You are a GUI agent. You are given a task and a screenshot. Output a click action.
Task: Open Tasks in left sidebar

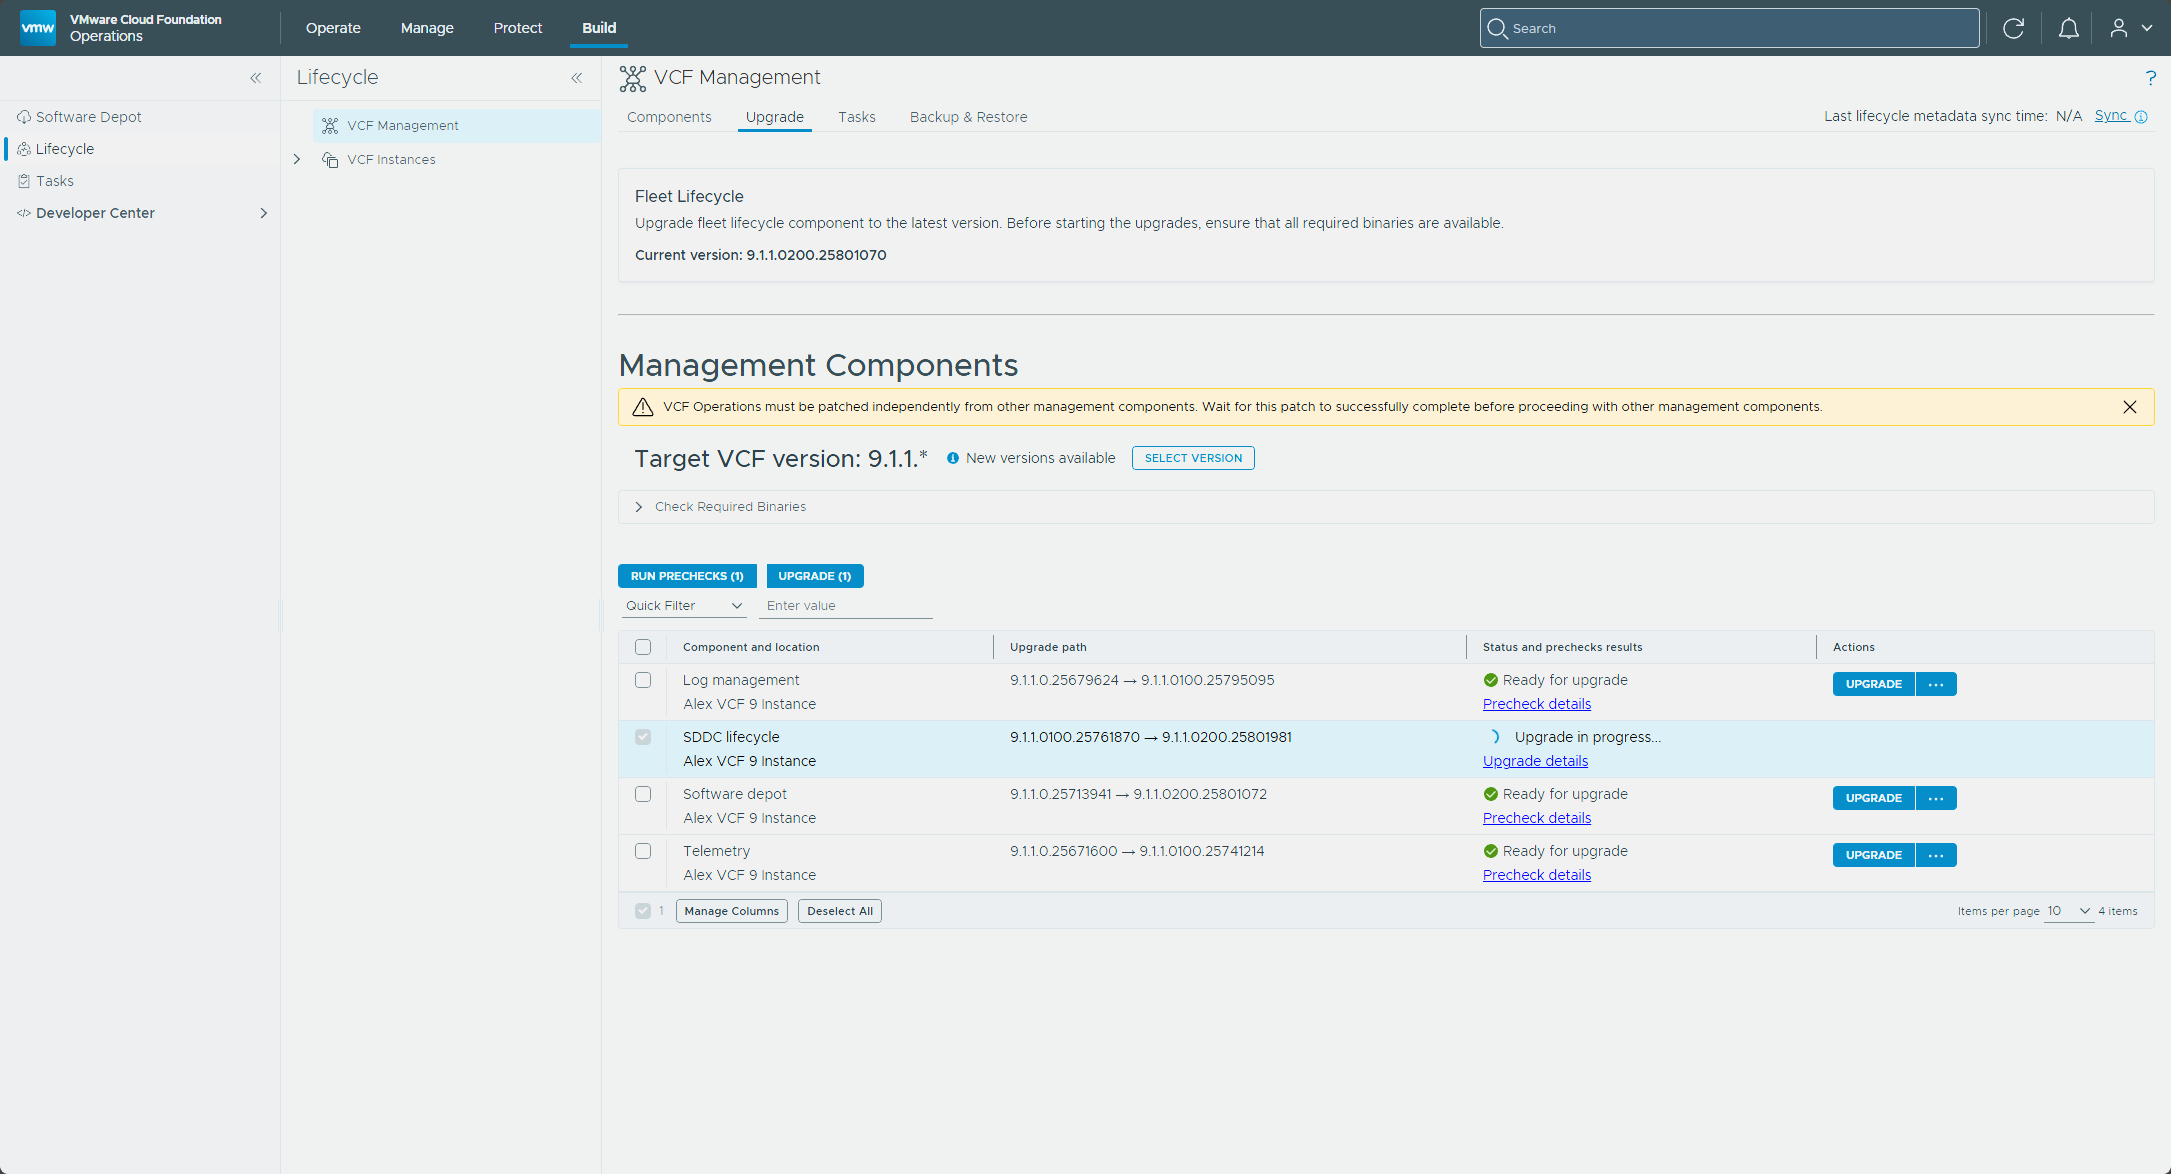[55, 181]
